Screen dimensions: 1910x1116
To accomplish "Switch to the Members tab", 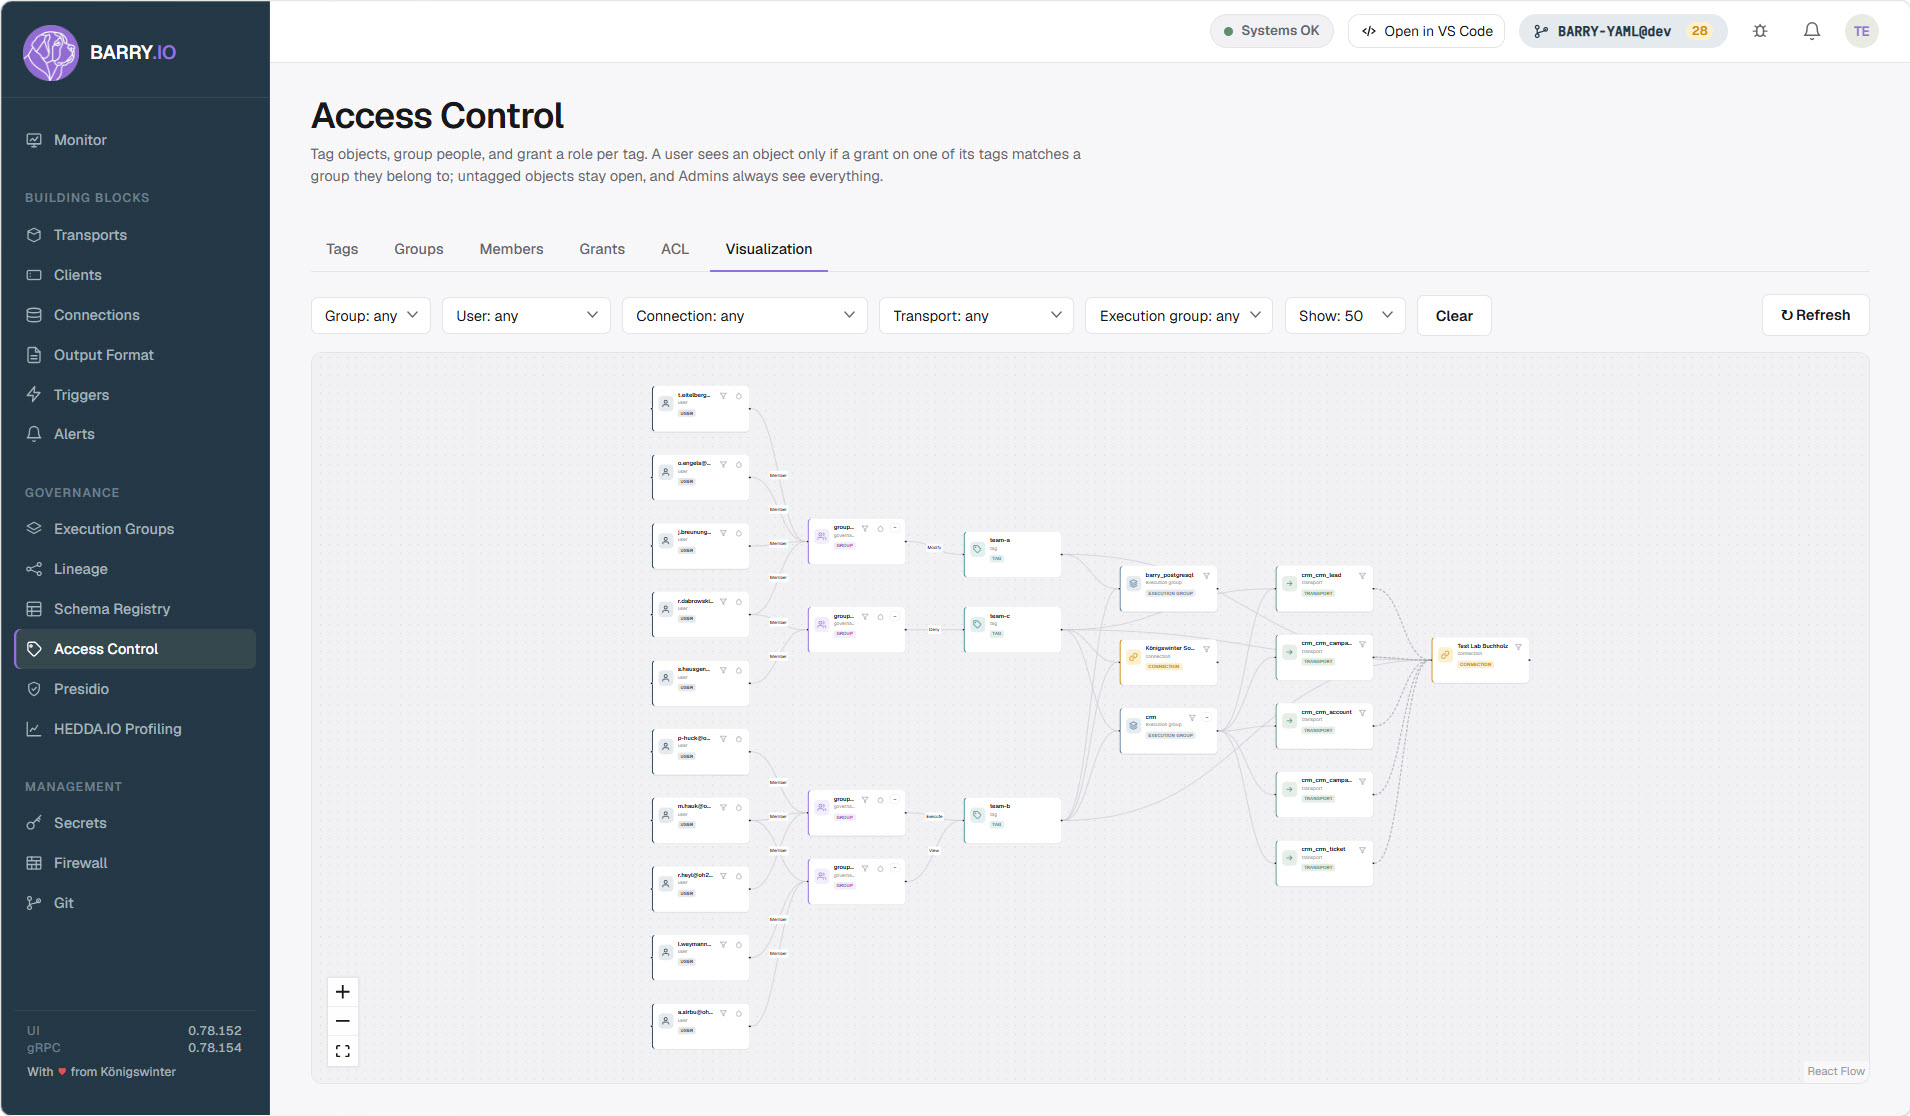I will pyautogui.click(x=511, y=249).
